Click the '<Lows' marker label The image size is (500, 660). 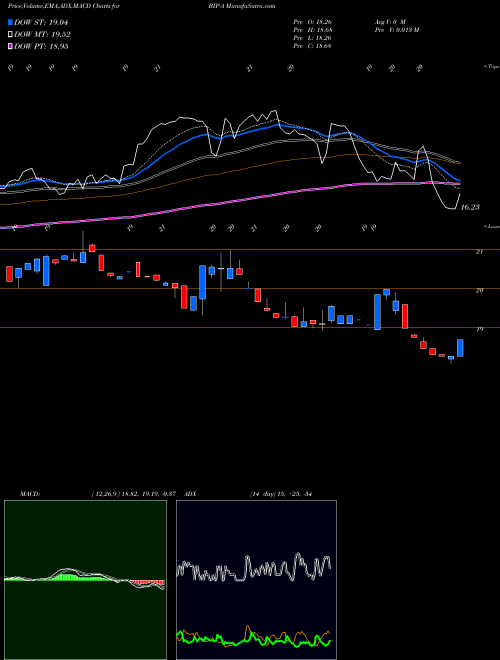click(x=491, y=226)
